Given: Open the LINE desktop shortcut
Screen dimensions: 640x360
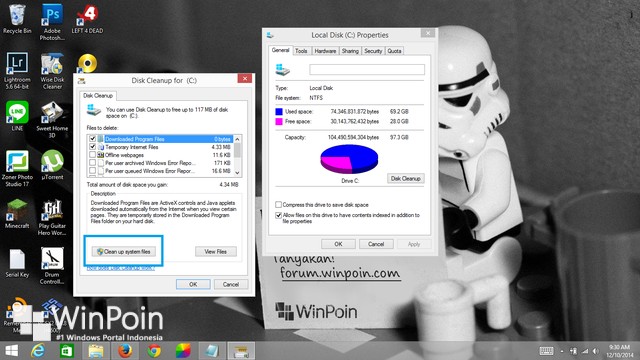Looking at the screenshot, I should pos(17,116).
